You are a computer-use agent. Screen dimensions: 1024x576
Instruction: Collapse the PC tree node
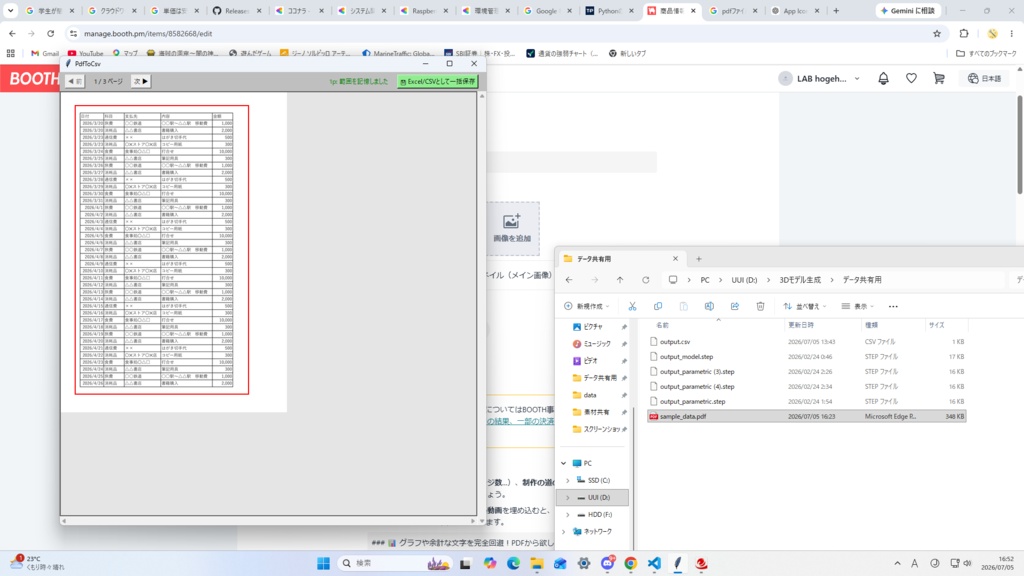564,463
